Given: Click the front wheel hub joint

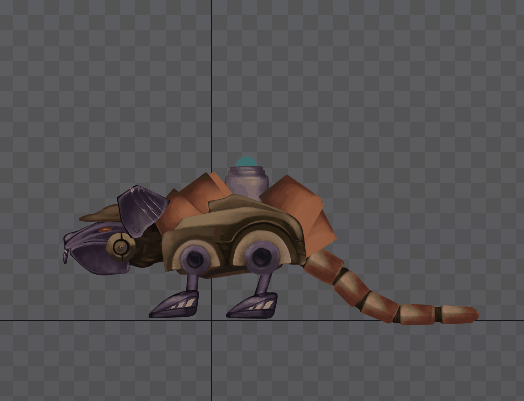Looking at the screenshot, I should click(x=195, y=259).
